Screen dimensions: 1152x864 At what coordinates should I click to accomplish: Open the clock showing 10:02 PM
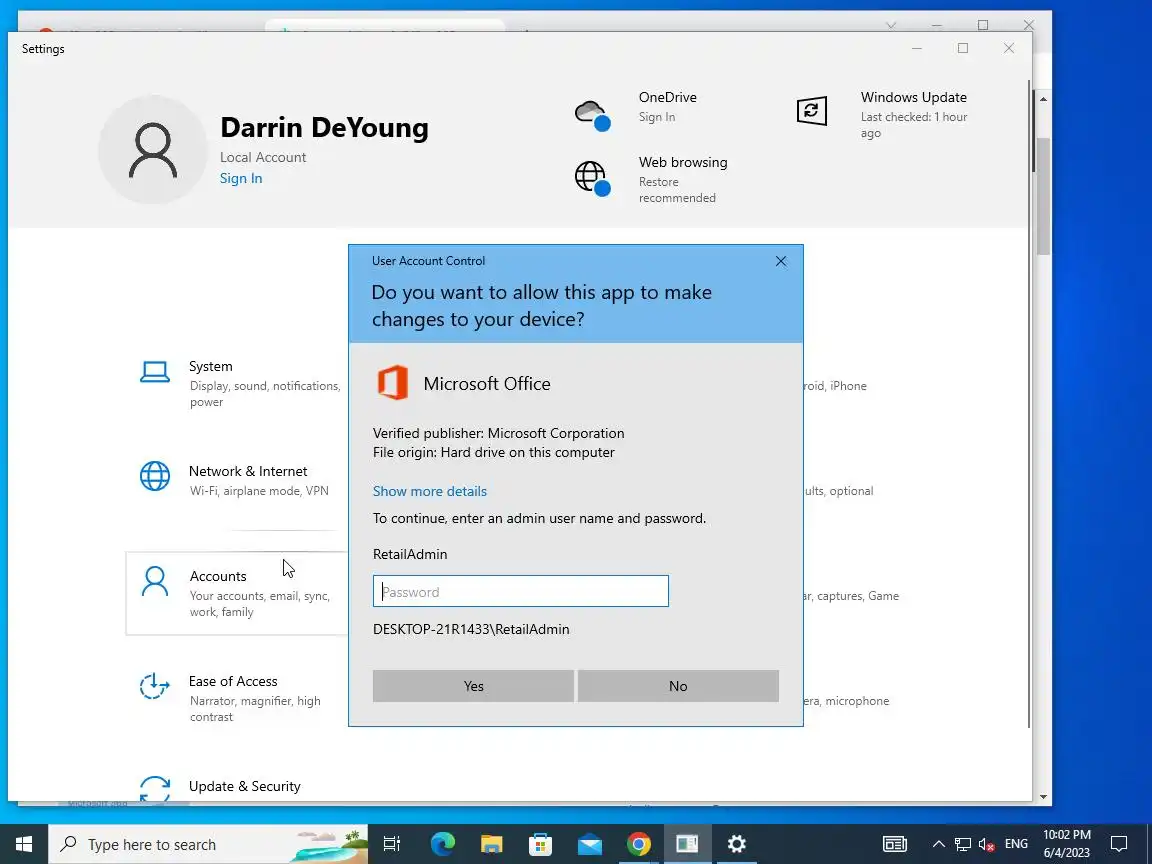click(x=1067, y=844)
